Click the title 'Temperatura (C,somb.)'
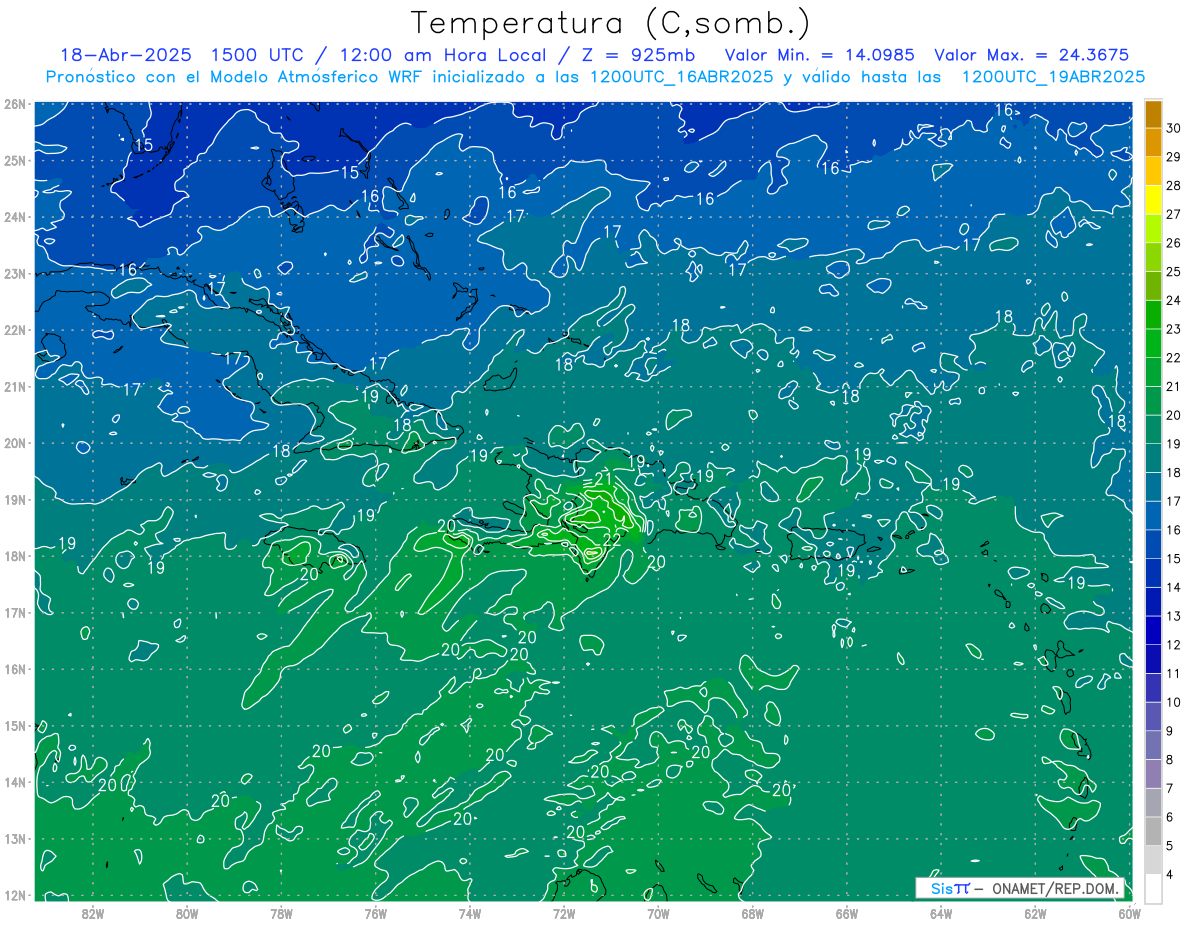This screenshot has width=1200, height=927. pyautogui.click(x=611, y=22)
